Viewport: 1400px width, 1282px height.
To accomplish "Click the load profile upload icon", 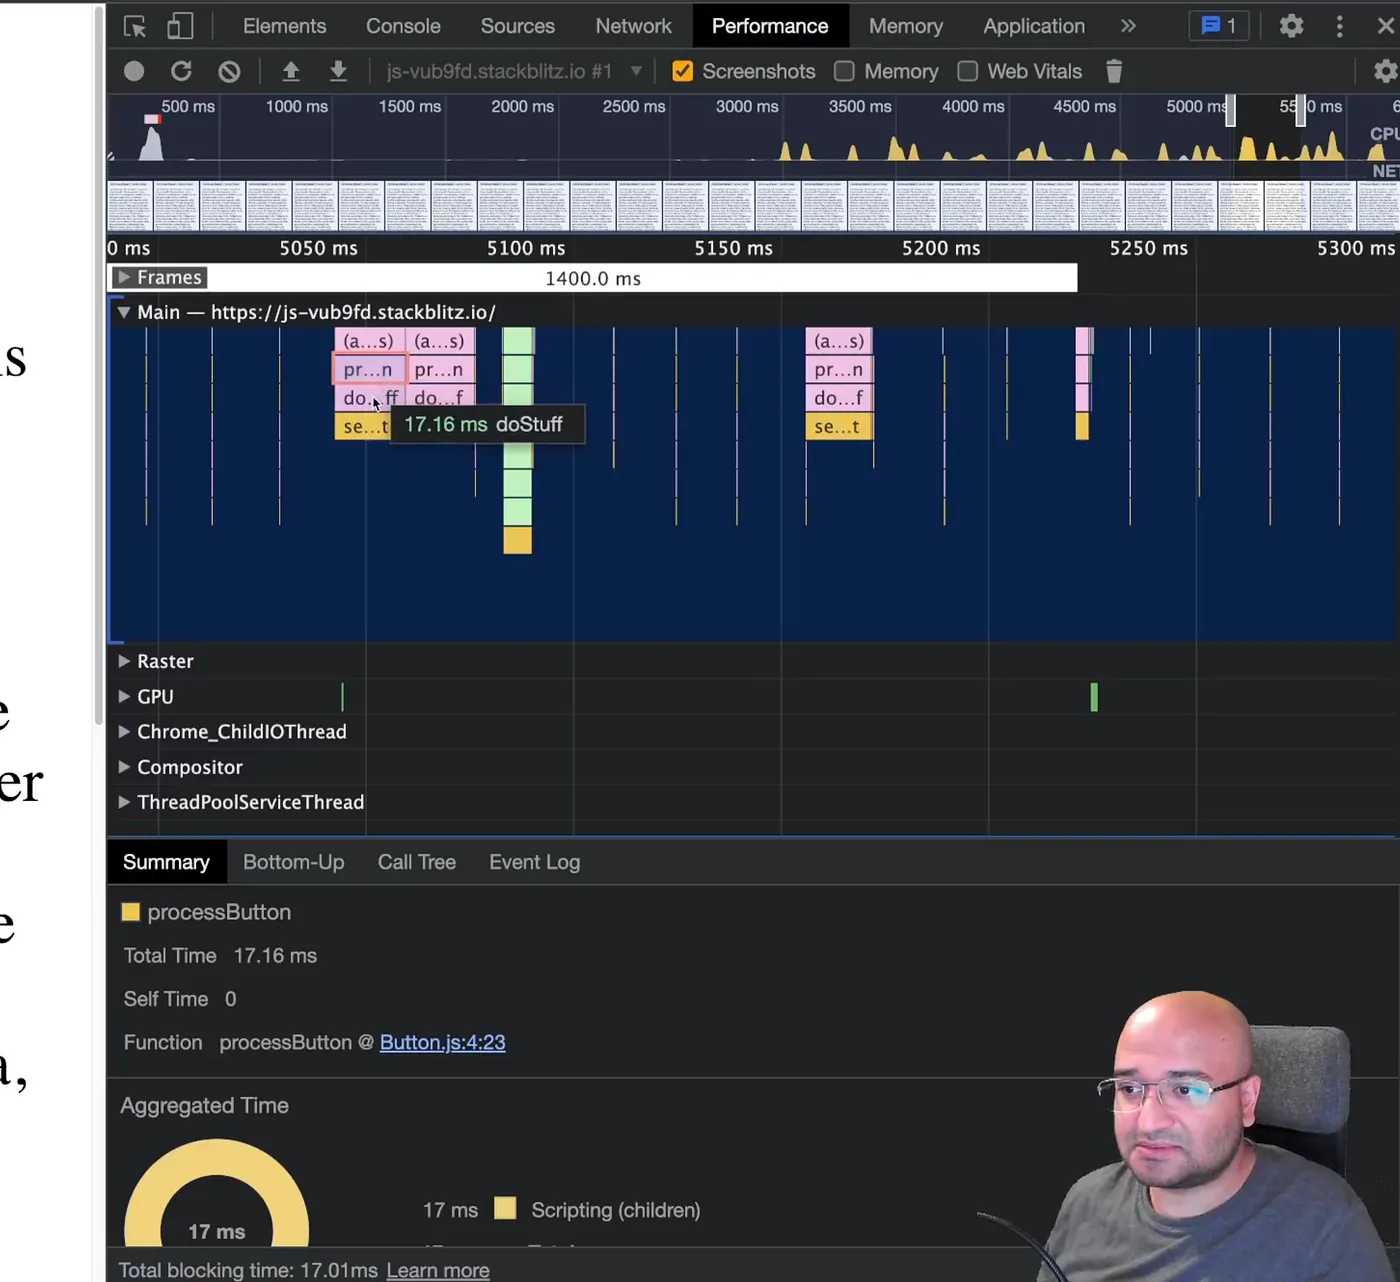I will [x=291, y=71].
